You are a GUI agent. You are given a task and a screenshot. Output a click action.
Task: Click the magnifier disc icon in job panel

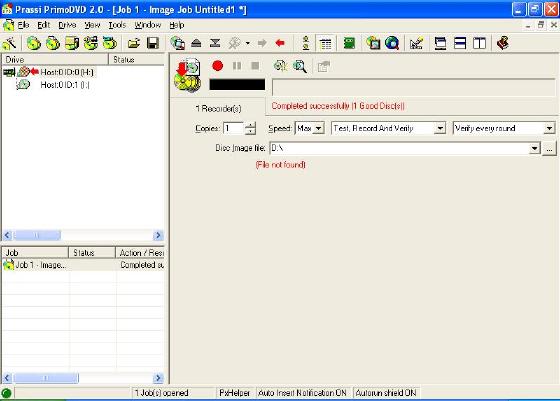click(x=300, y=66)
